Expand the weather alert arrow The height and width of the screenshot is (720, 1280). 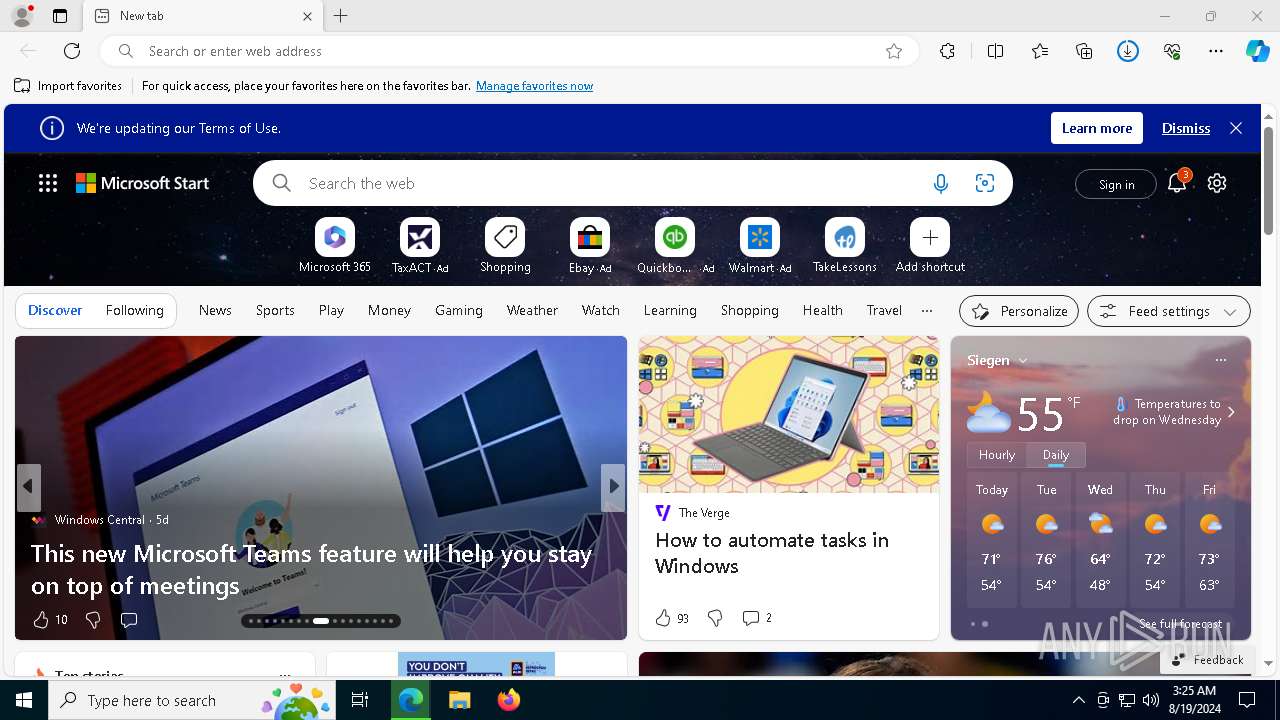coord(1231,412)
